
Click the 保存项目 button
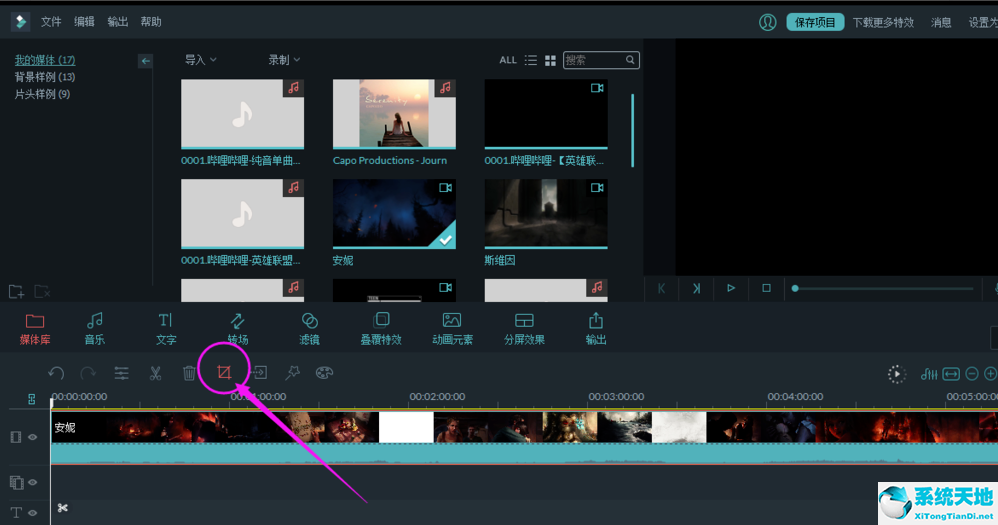click(x=815, y=22)
